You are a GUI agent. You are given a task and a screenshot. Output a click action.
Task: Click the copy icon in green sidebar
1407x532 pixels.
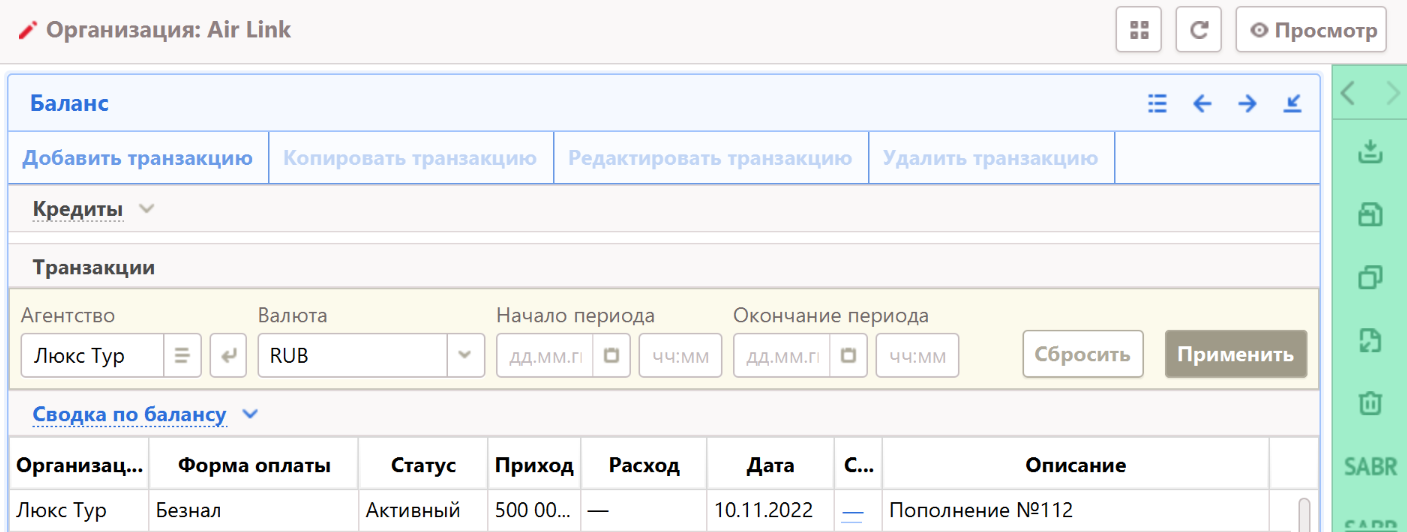1370,277
